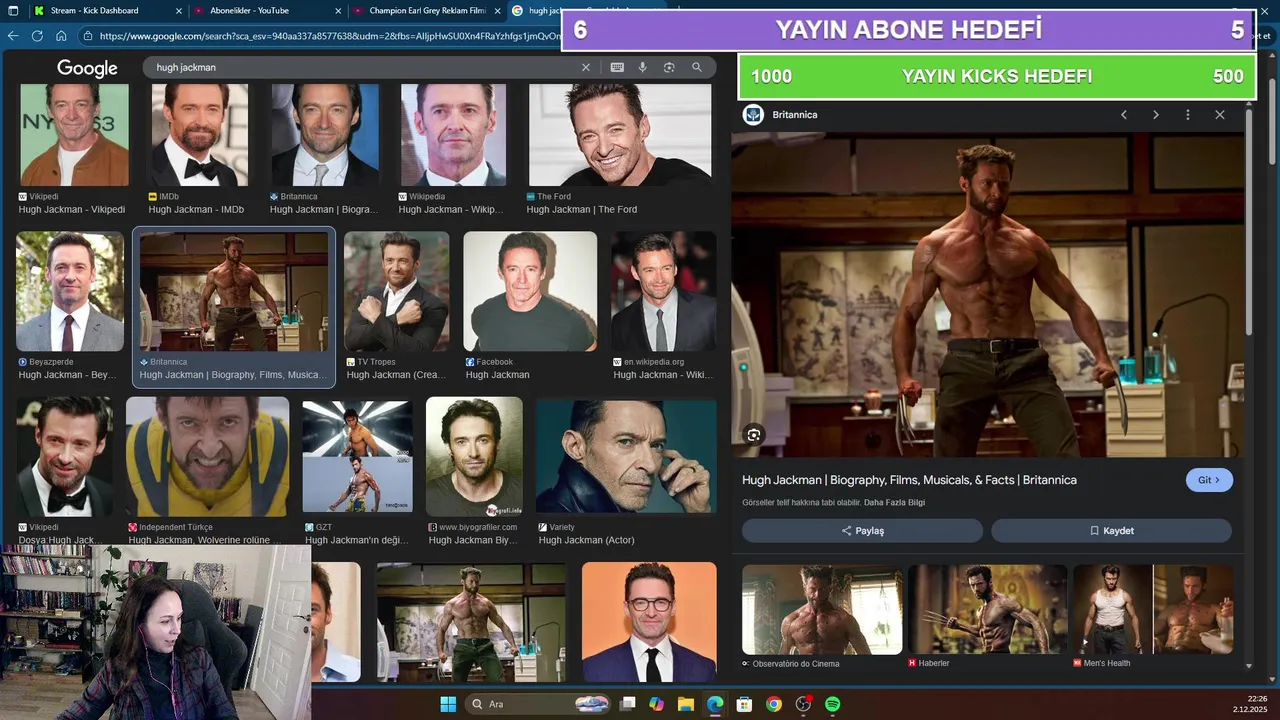1280x720 pixels.
Task: Open Task View on the taskbar
Action: pyautogui.click(x=627, y=704)
